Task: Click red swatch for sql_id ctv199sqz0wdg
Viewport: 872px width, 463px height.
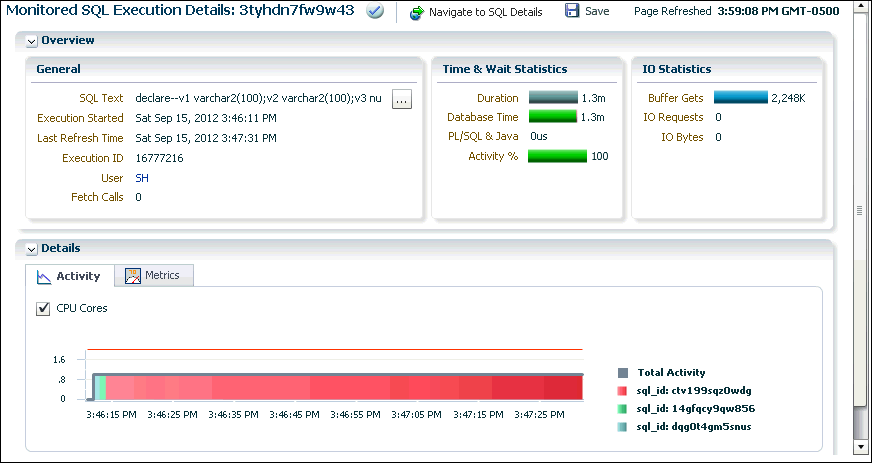Action: pos(623,390)
